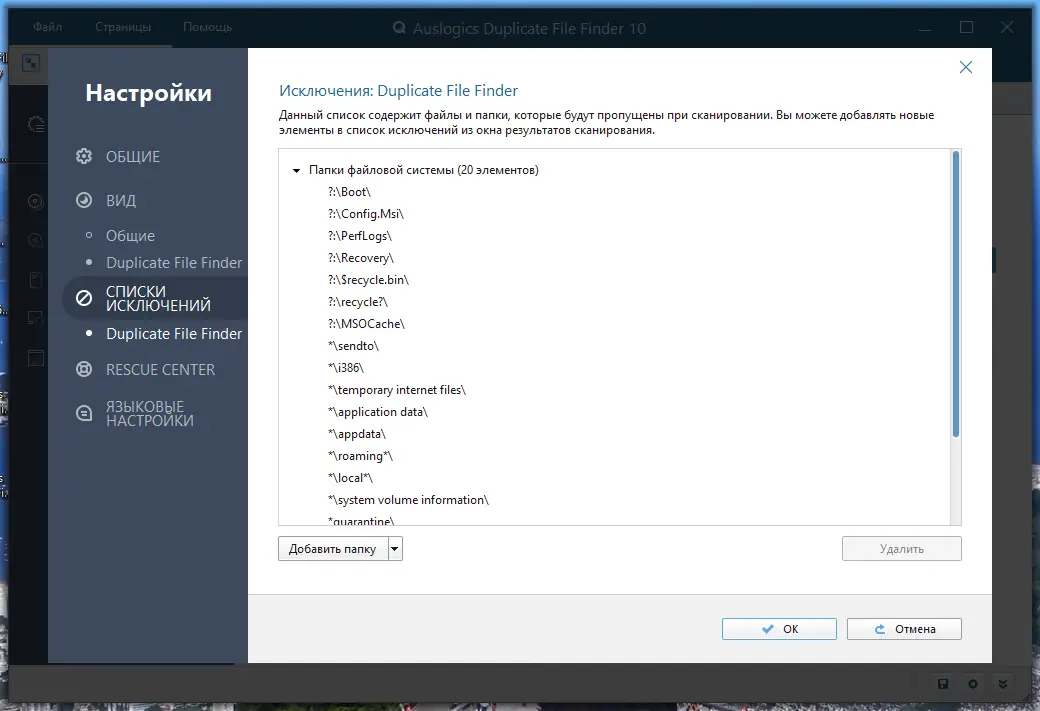
Task: Select СПИСКИ ИСКЛЮЧЕНИЙ section
Action: pyautogui.click(x=158, y=298)
